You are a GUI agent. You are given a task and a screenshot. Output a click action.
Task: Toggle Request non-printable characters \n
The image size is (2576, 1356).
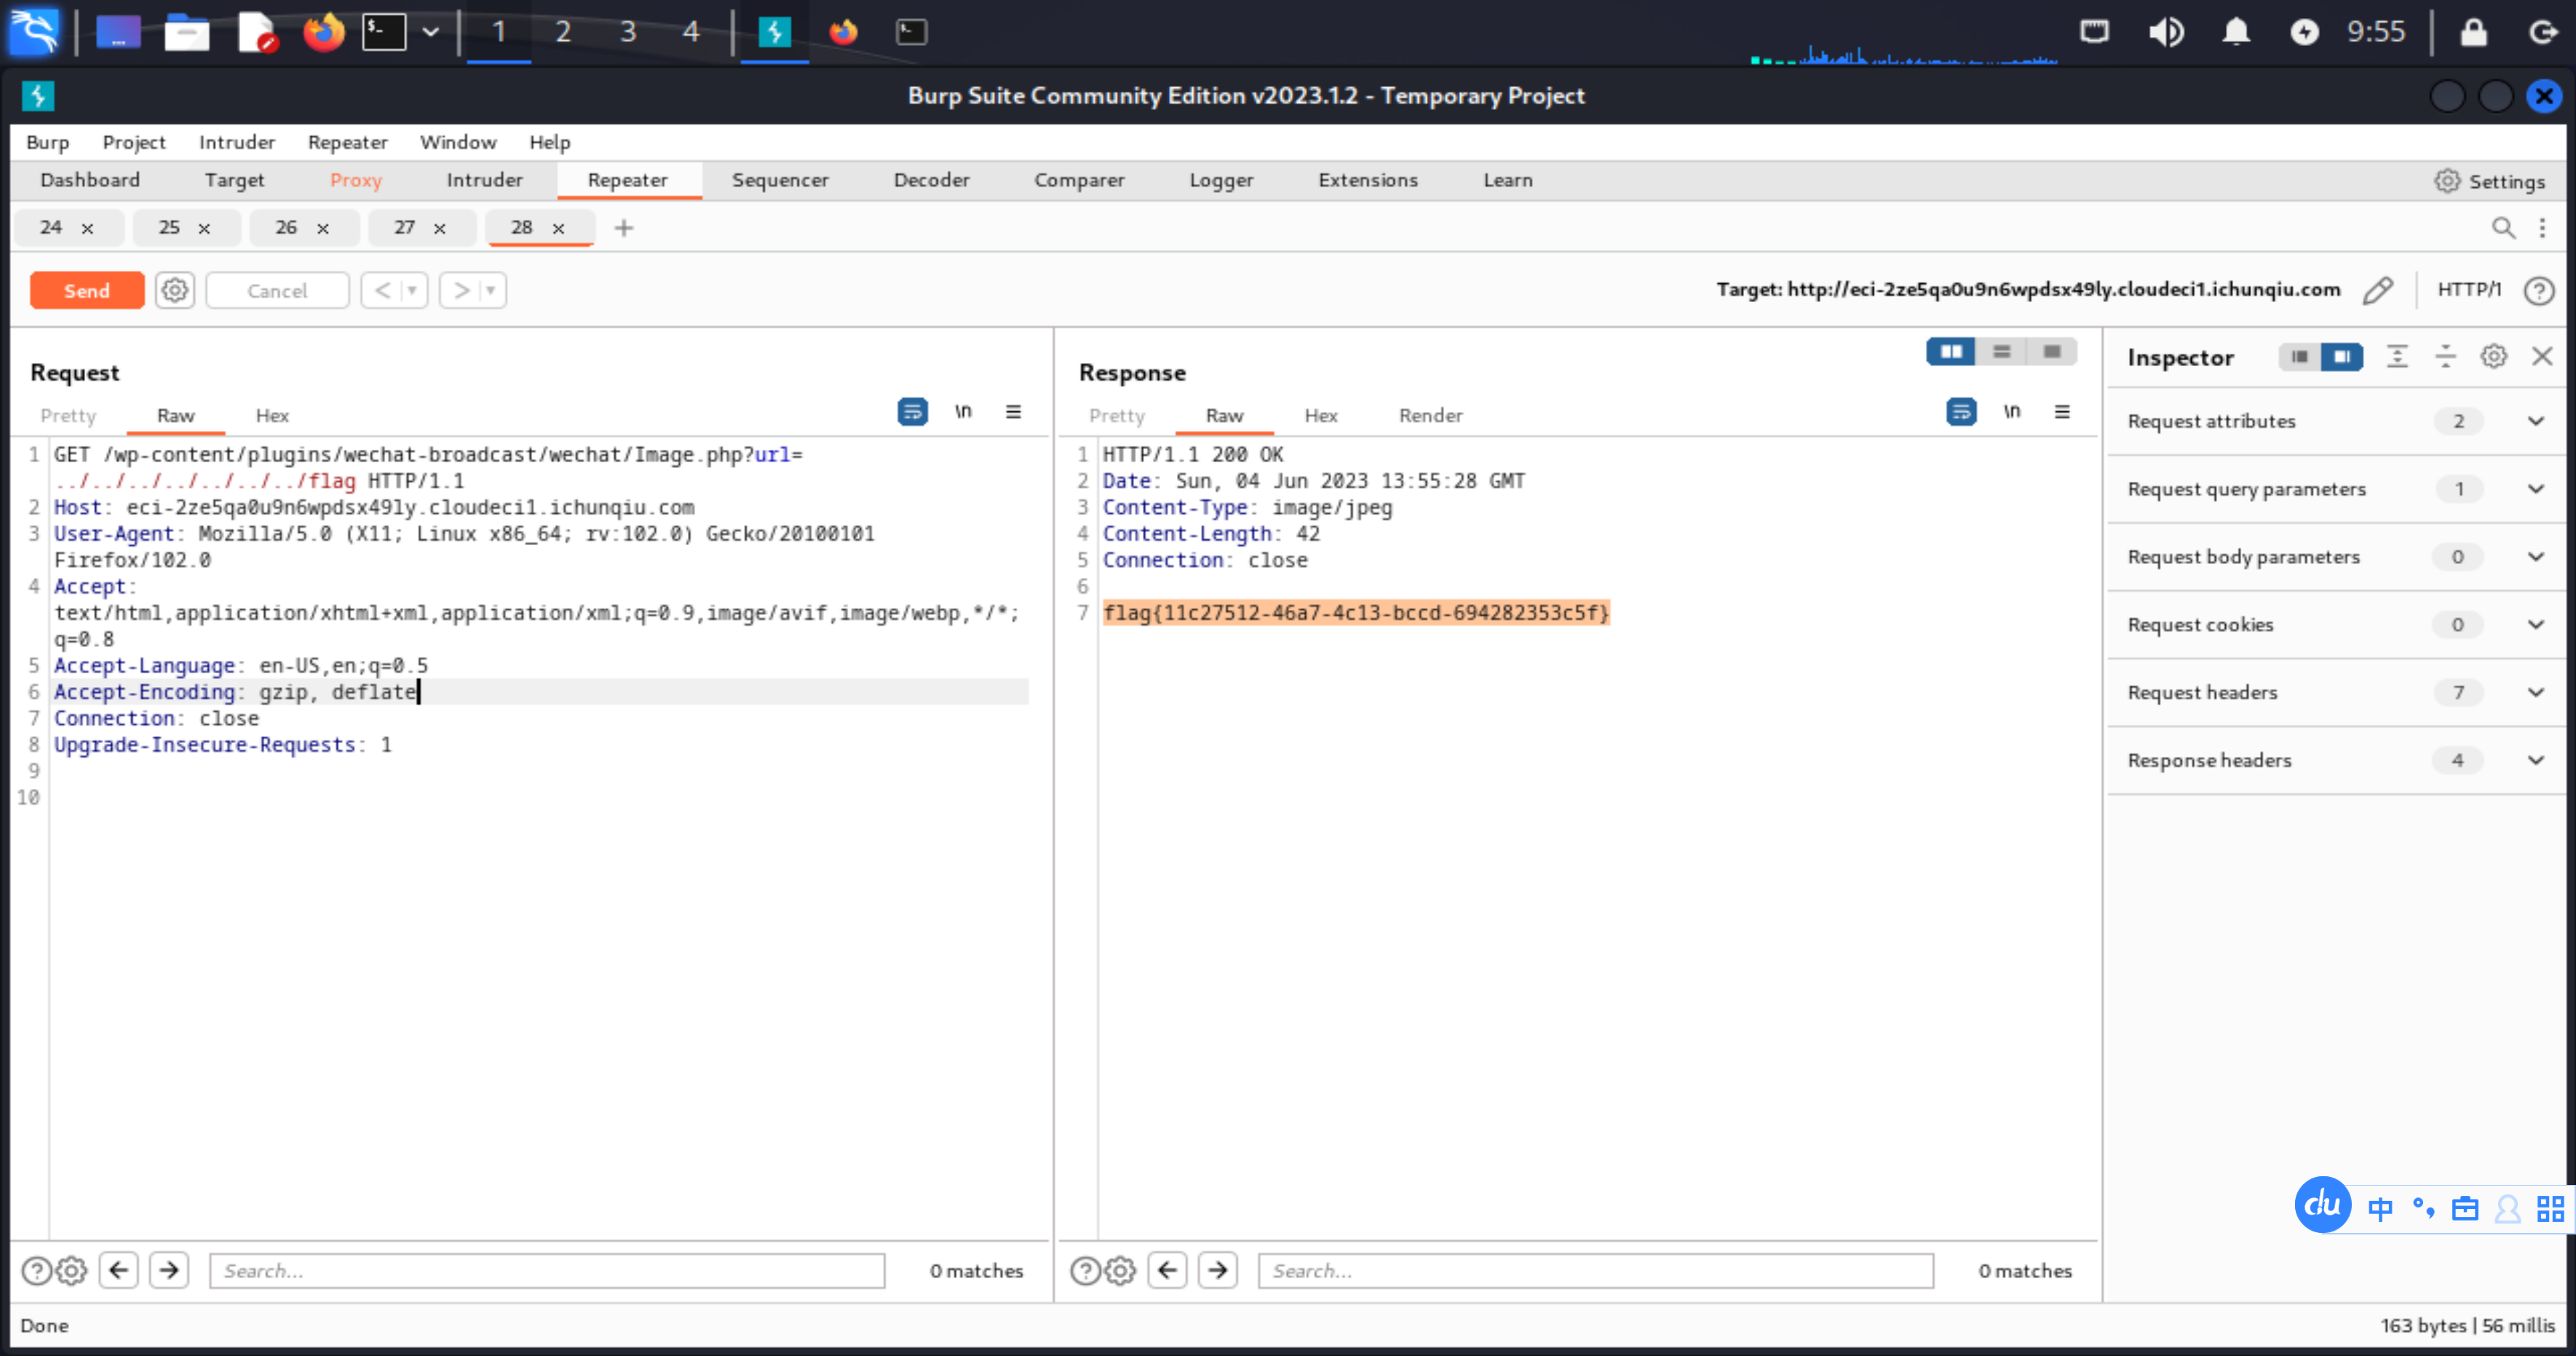(963, 411)
